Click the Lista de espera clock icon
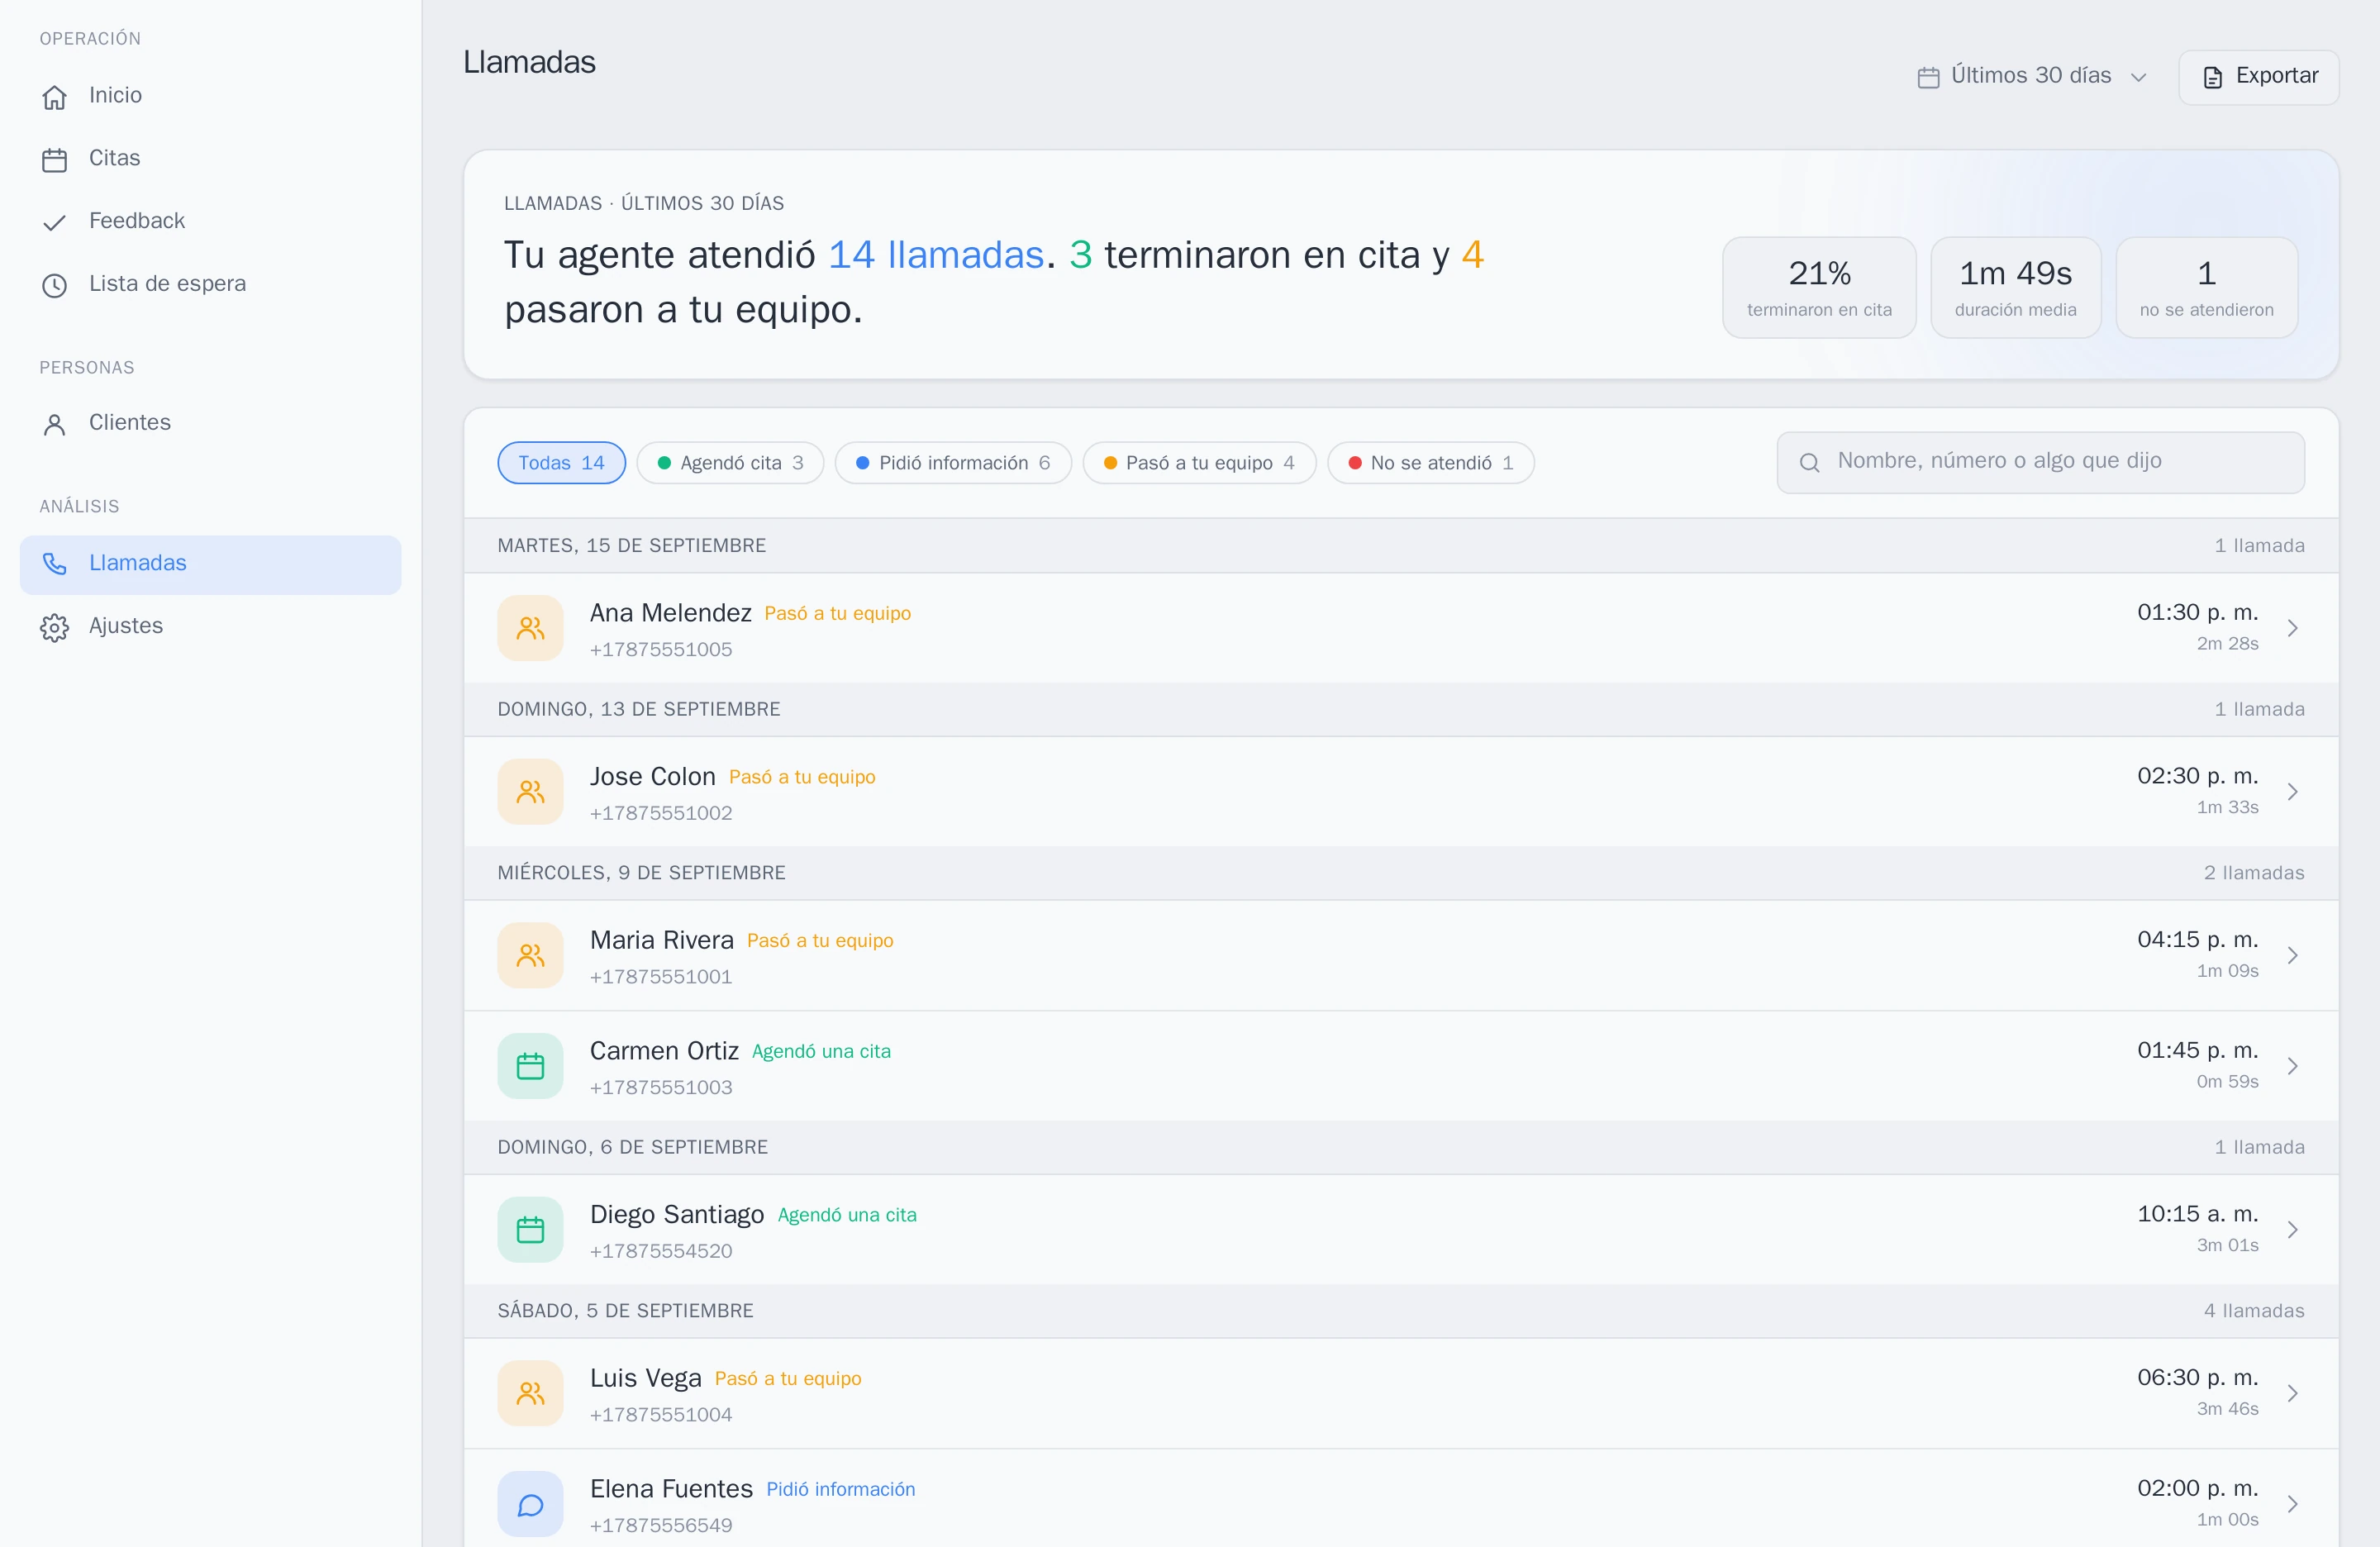Image resolution: width=2380 pixels, height=1547 pixels. (54, 285)
